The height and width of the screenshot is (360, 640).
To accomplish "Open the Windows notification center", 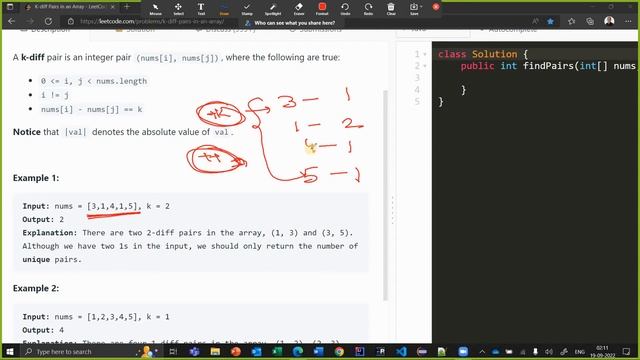I will (x=627, y=351).
